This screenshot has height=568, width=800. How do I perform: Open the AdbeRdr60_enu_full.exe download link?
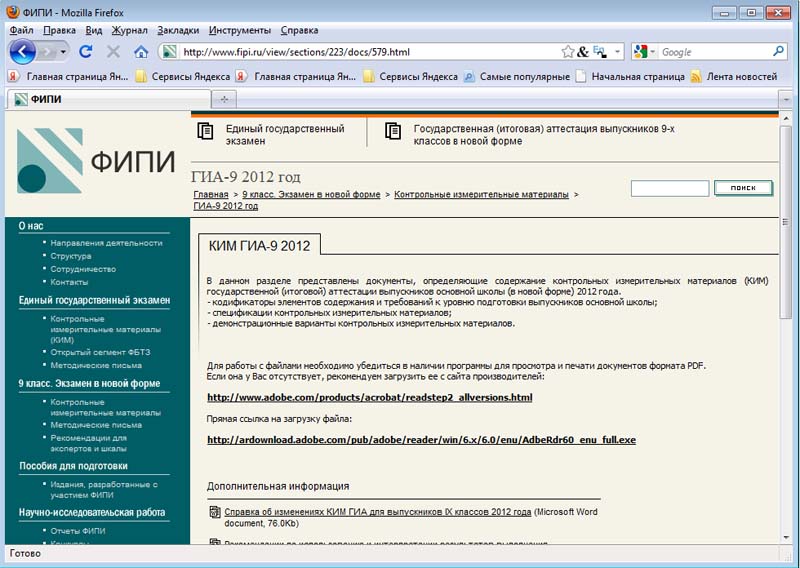[x=421, y=440]
